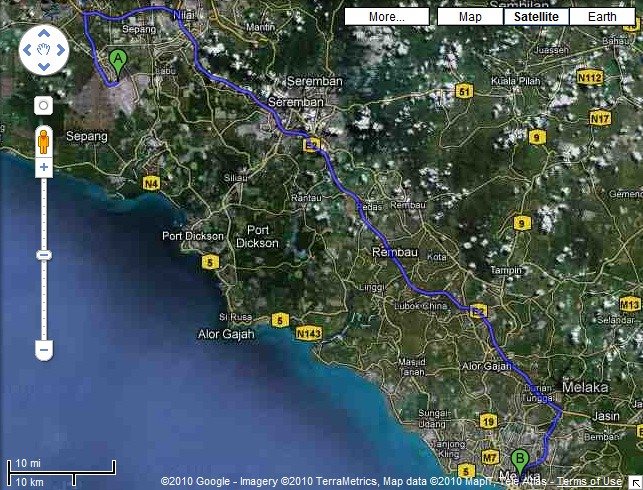Click the Linggi label
The image size is (643, 490).
coord(372,287)
